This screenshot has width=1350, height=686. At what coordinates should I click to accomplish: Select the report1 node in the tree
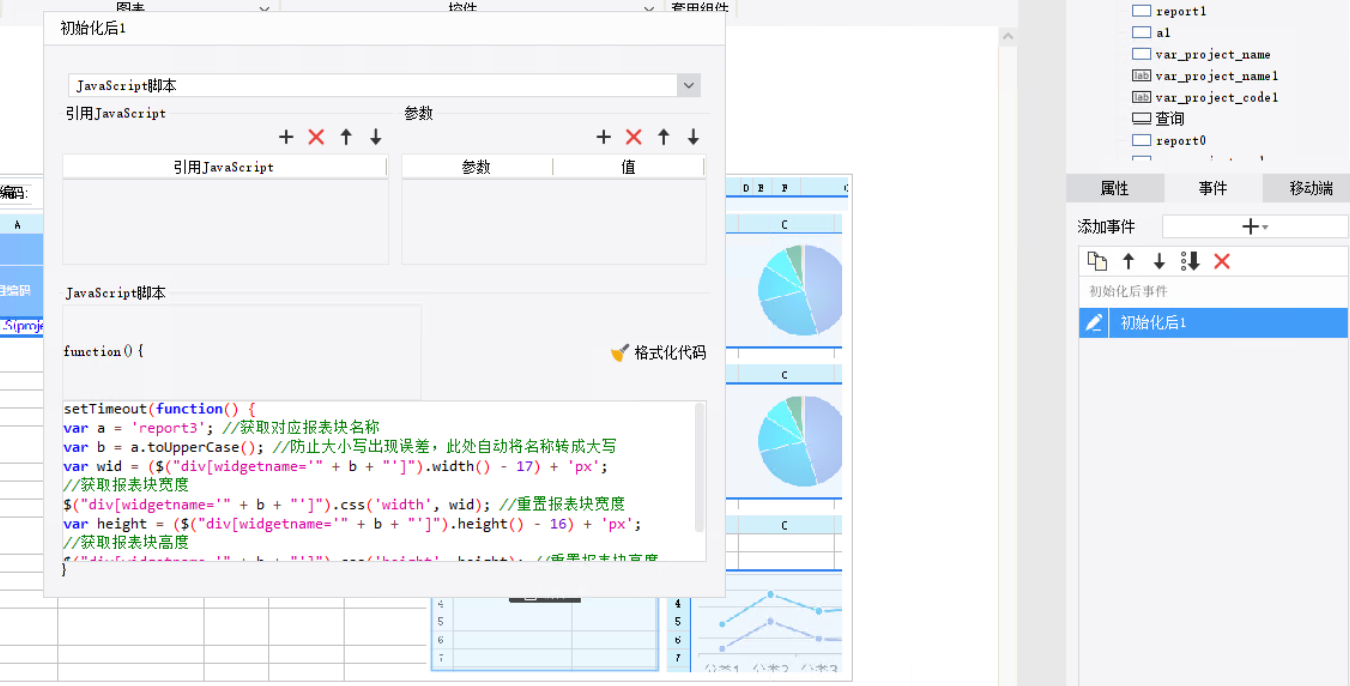[1181, 11]
